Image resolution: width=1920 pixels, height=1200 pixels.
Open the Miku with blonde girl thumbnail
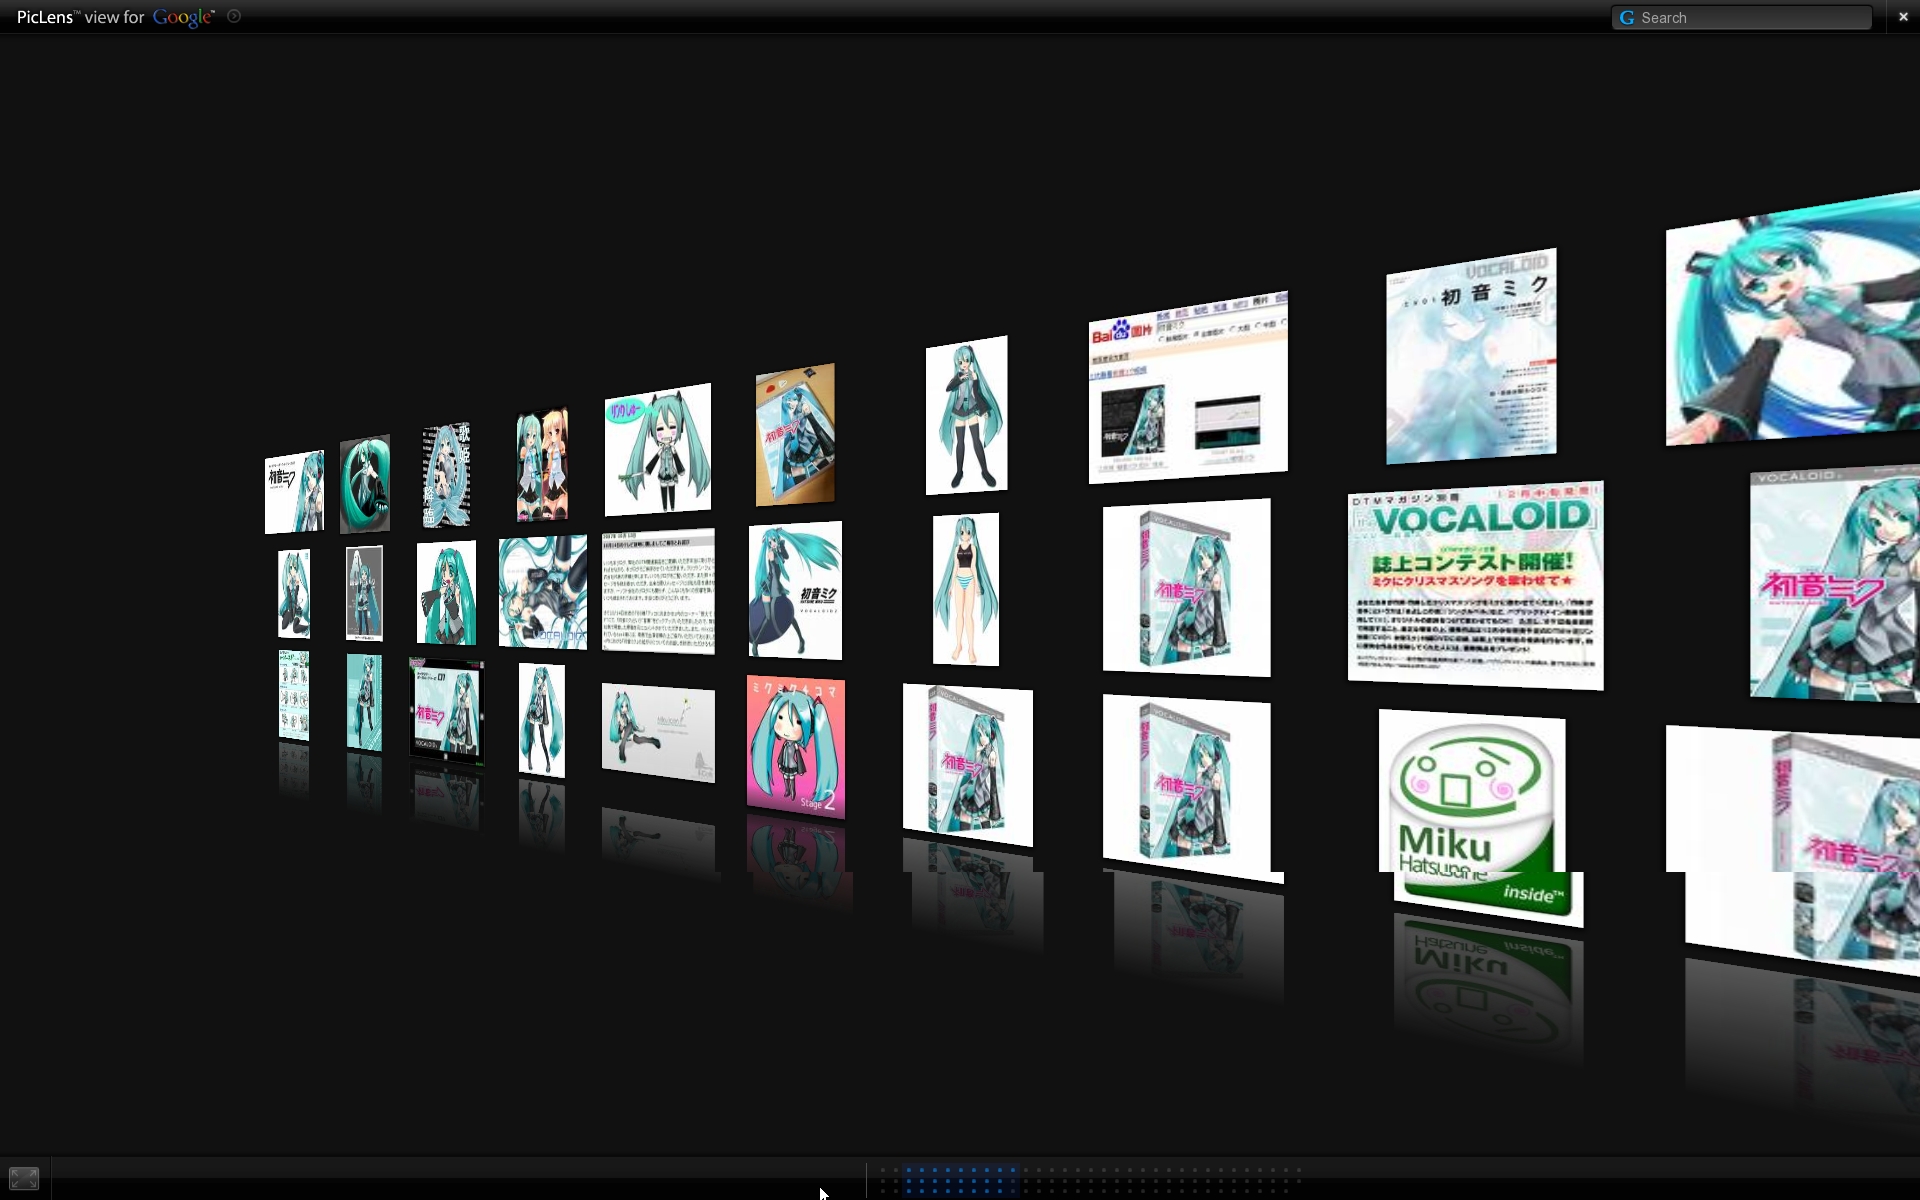click(542, 464)
